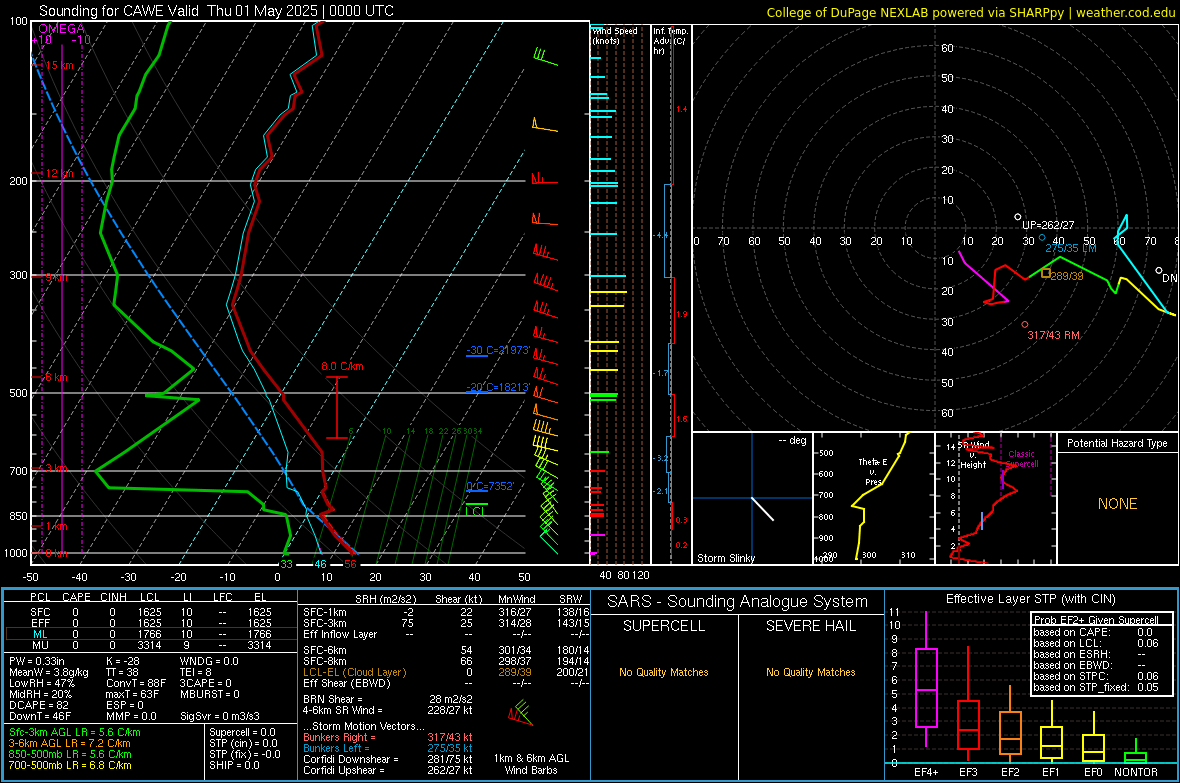1180x783 pixels.
Task: Click the magenta EF4+ box plot
Action: (x=926, y=688)
